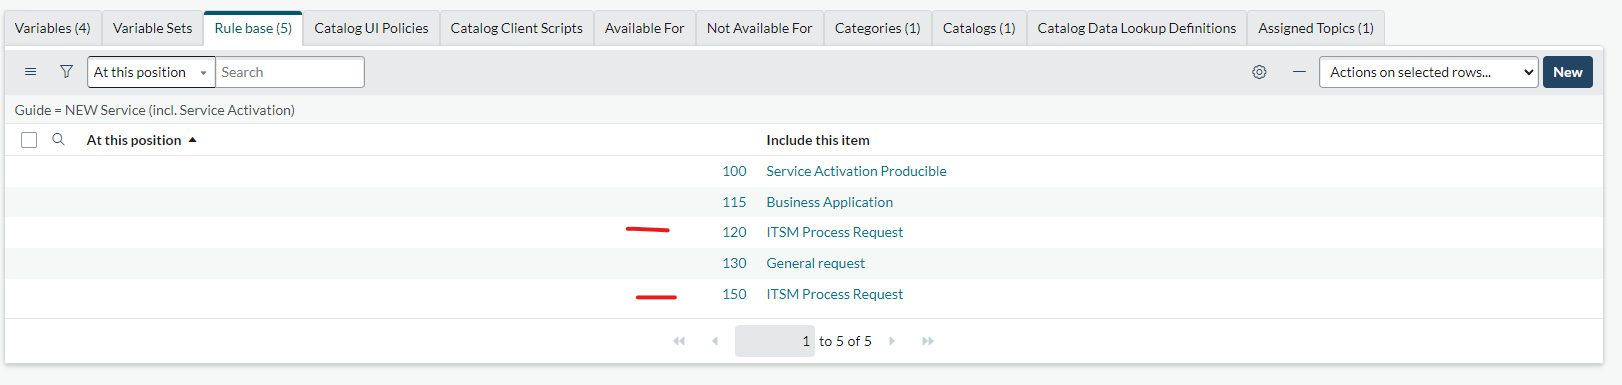Show the filter funnel icon options
The image size is (1622, 385).
(x=66, y=72)
